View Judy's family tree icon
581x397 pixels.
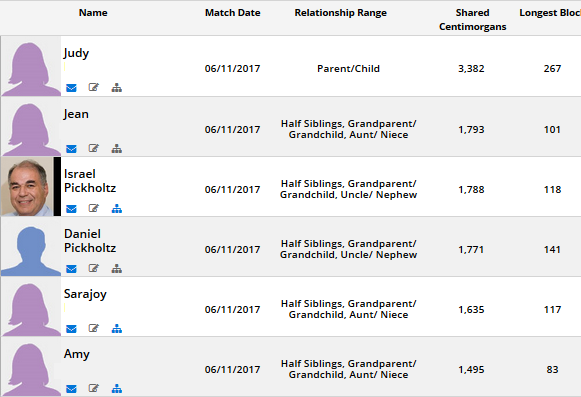pos(117,88)
